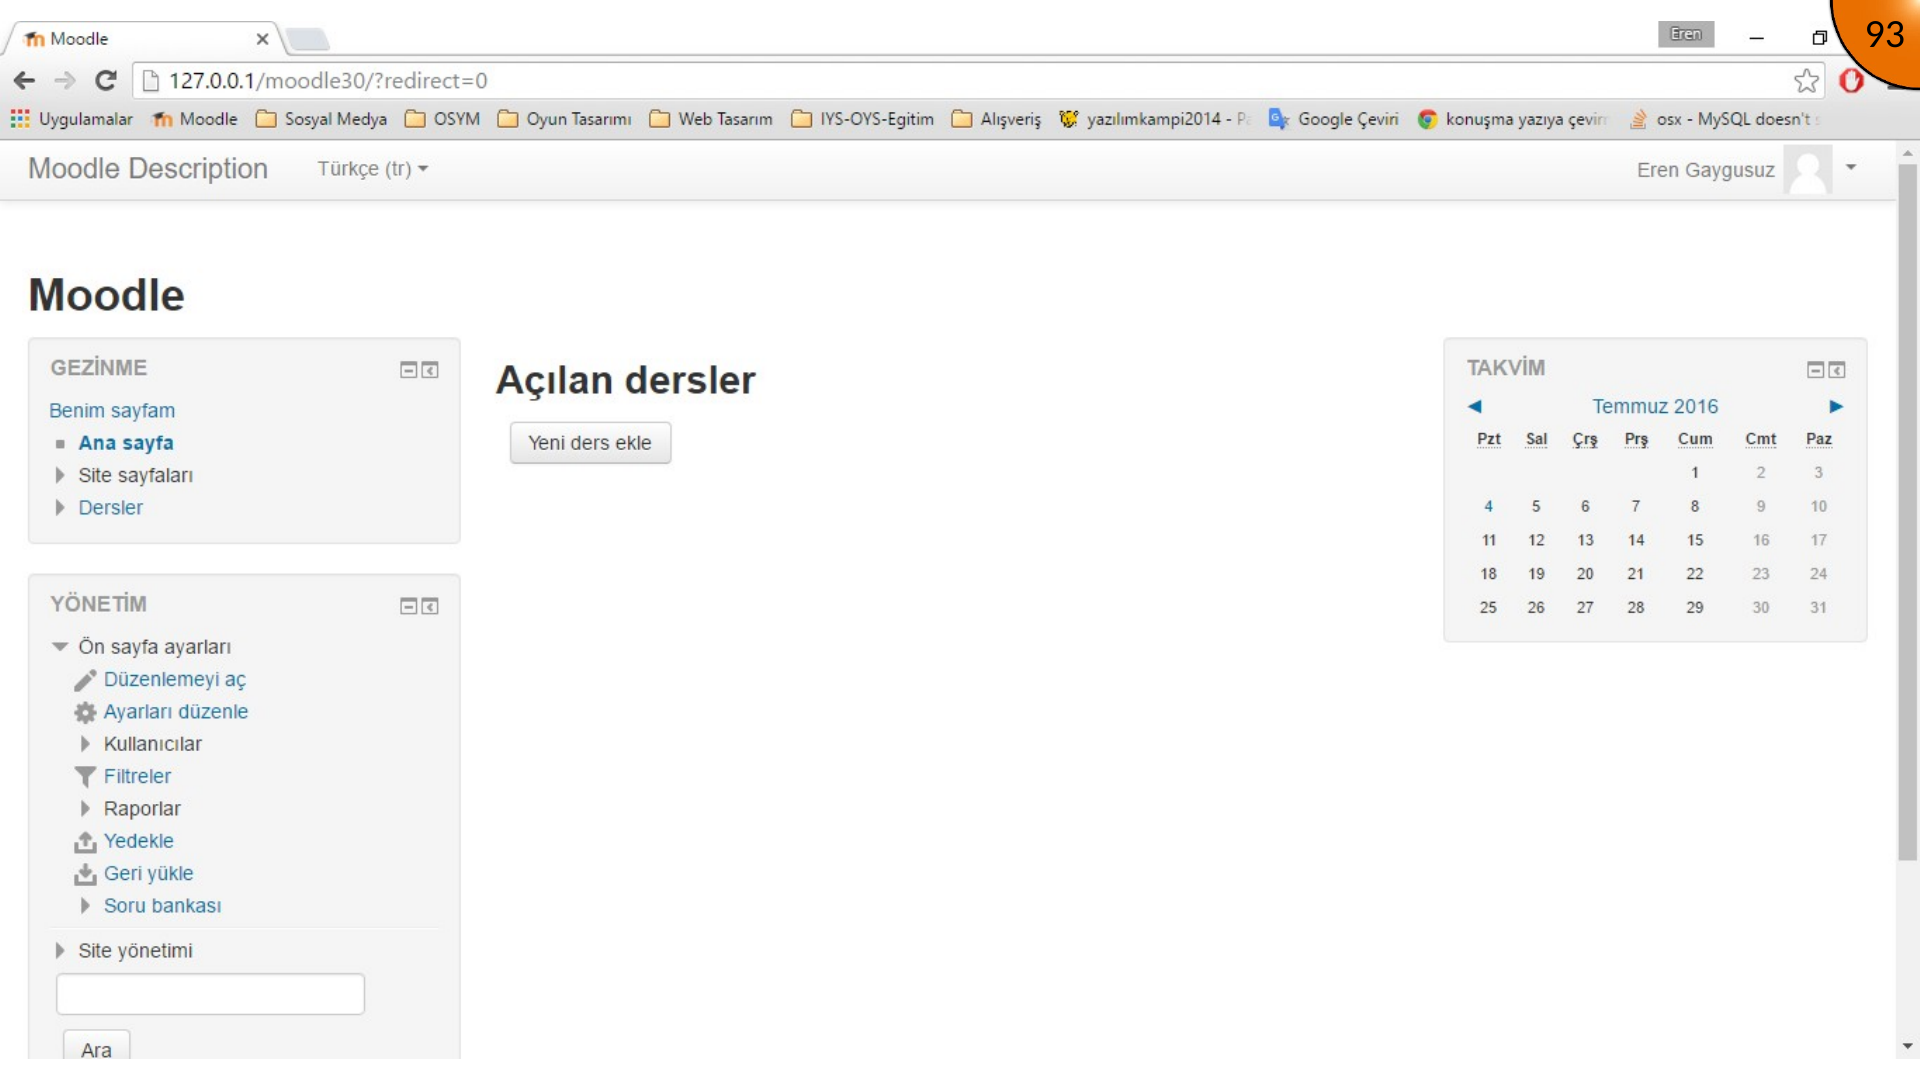Viewport: 1921px width, 1080px height.
Task: Open Filtreler link
Action: [x=137, y=777]
